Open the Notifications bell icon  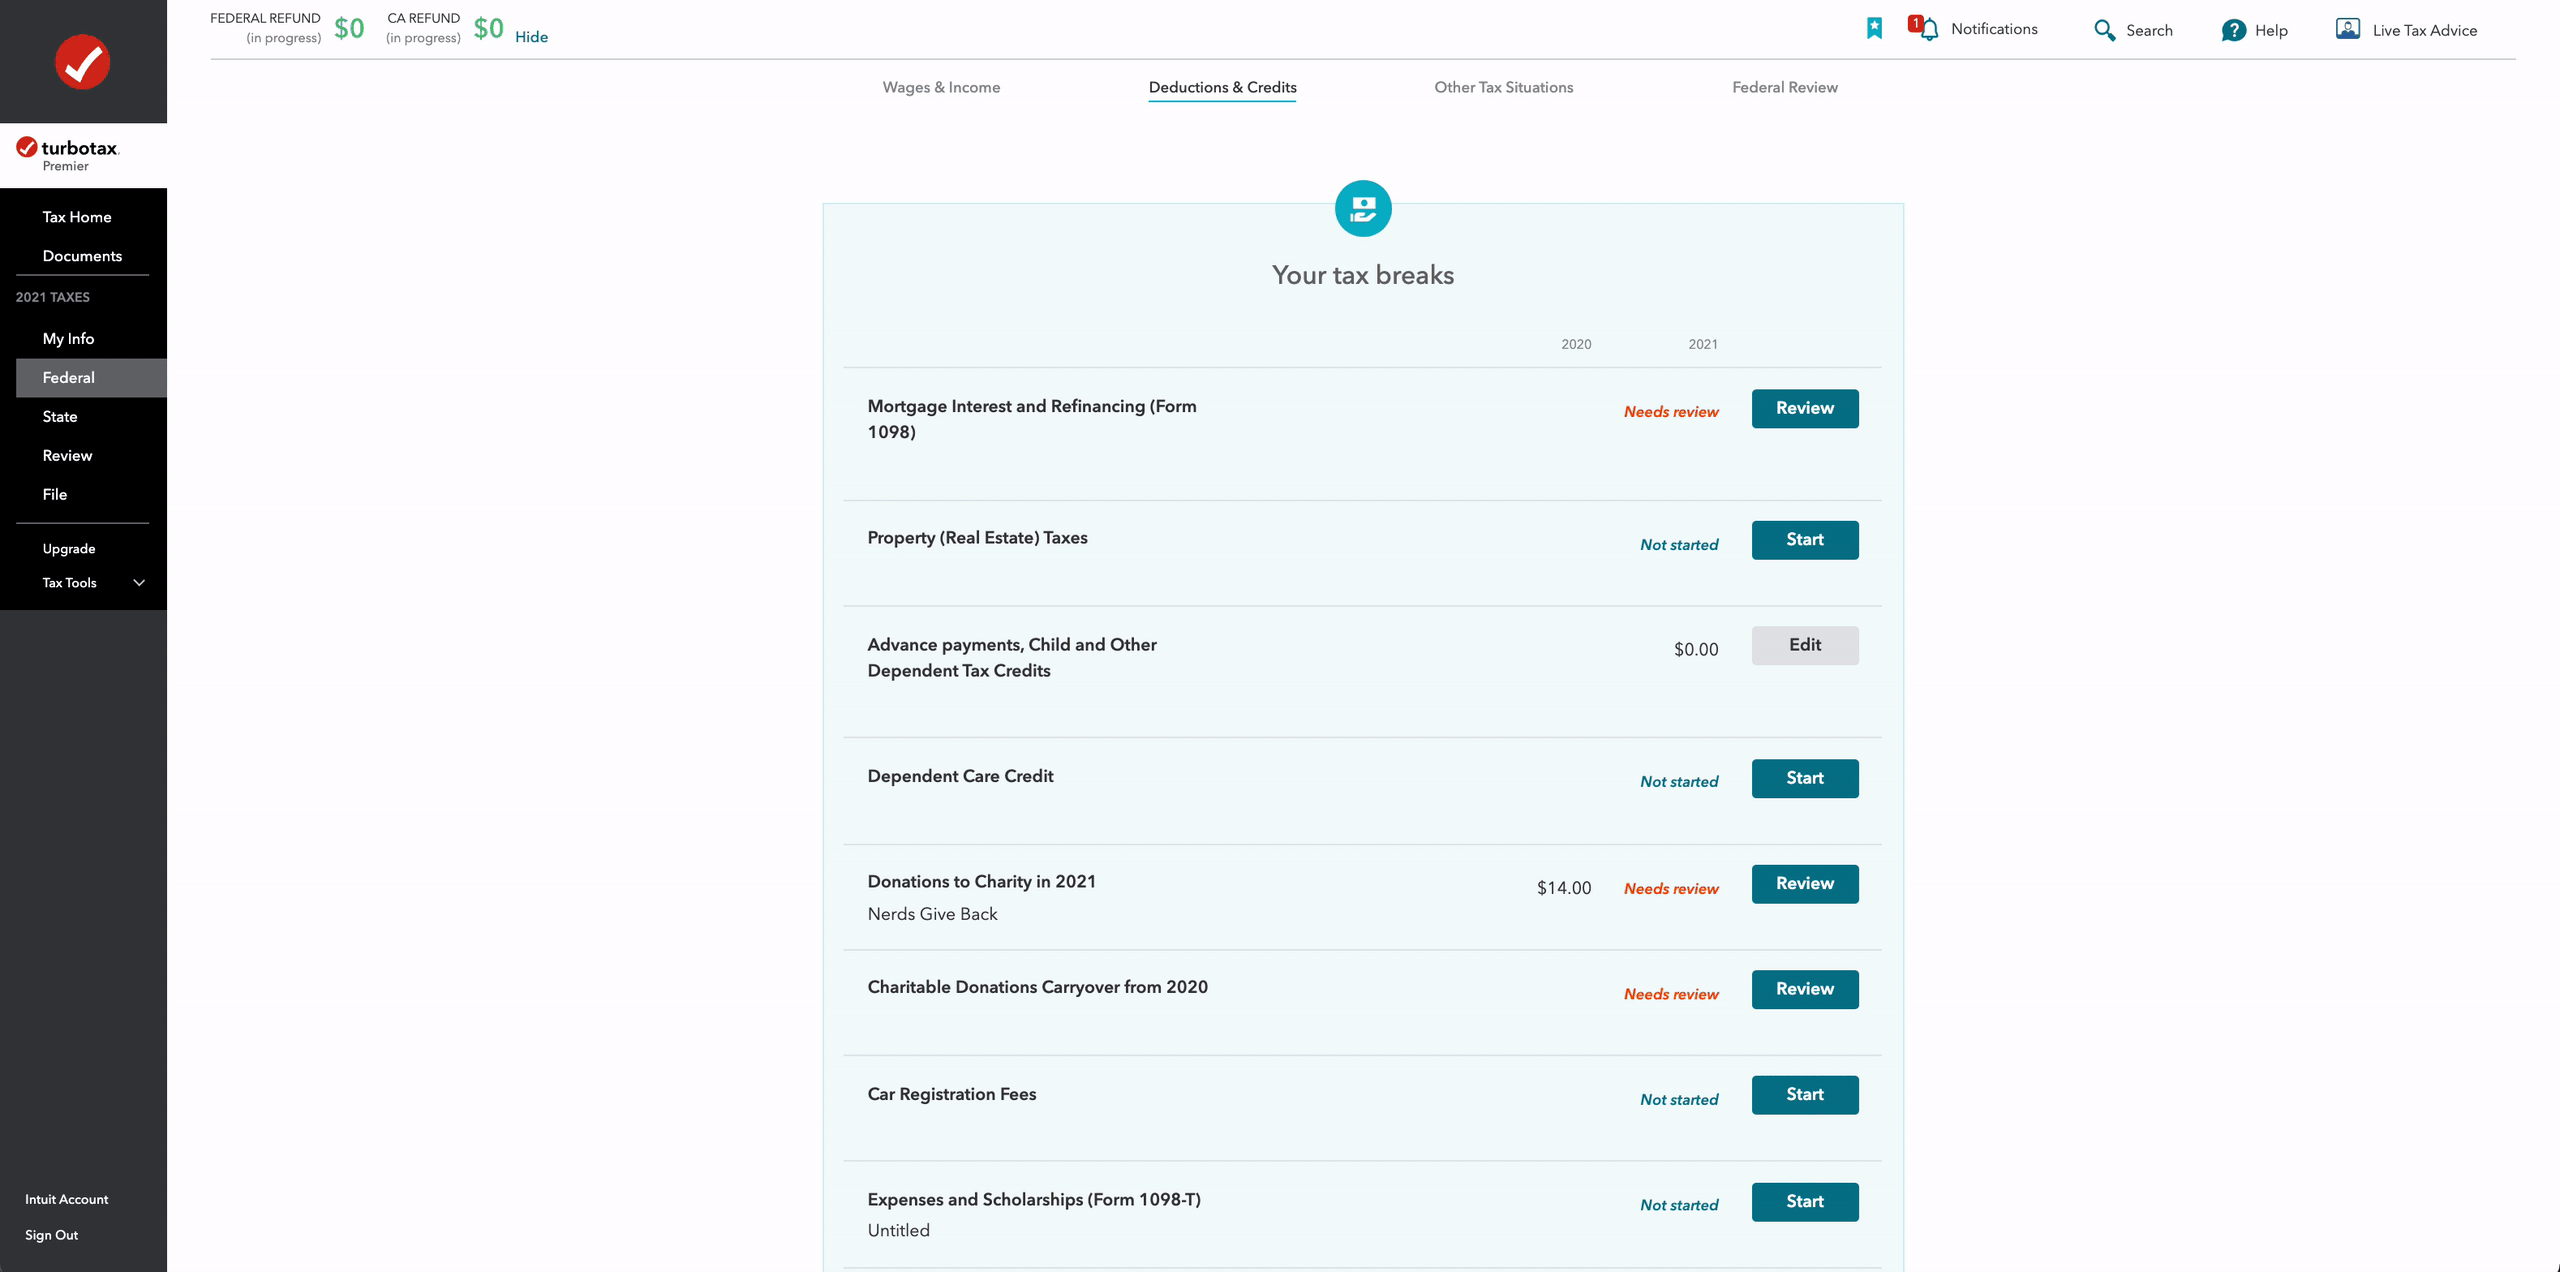(x=1929, y=29)
